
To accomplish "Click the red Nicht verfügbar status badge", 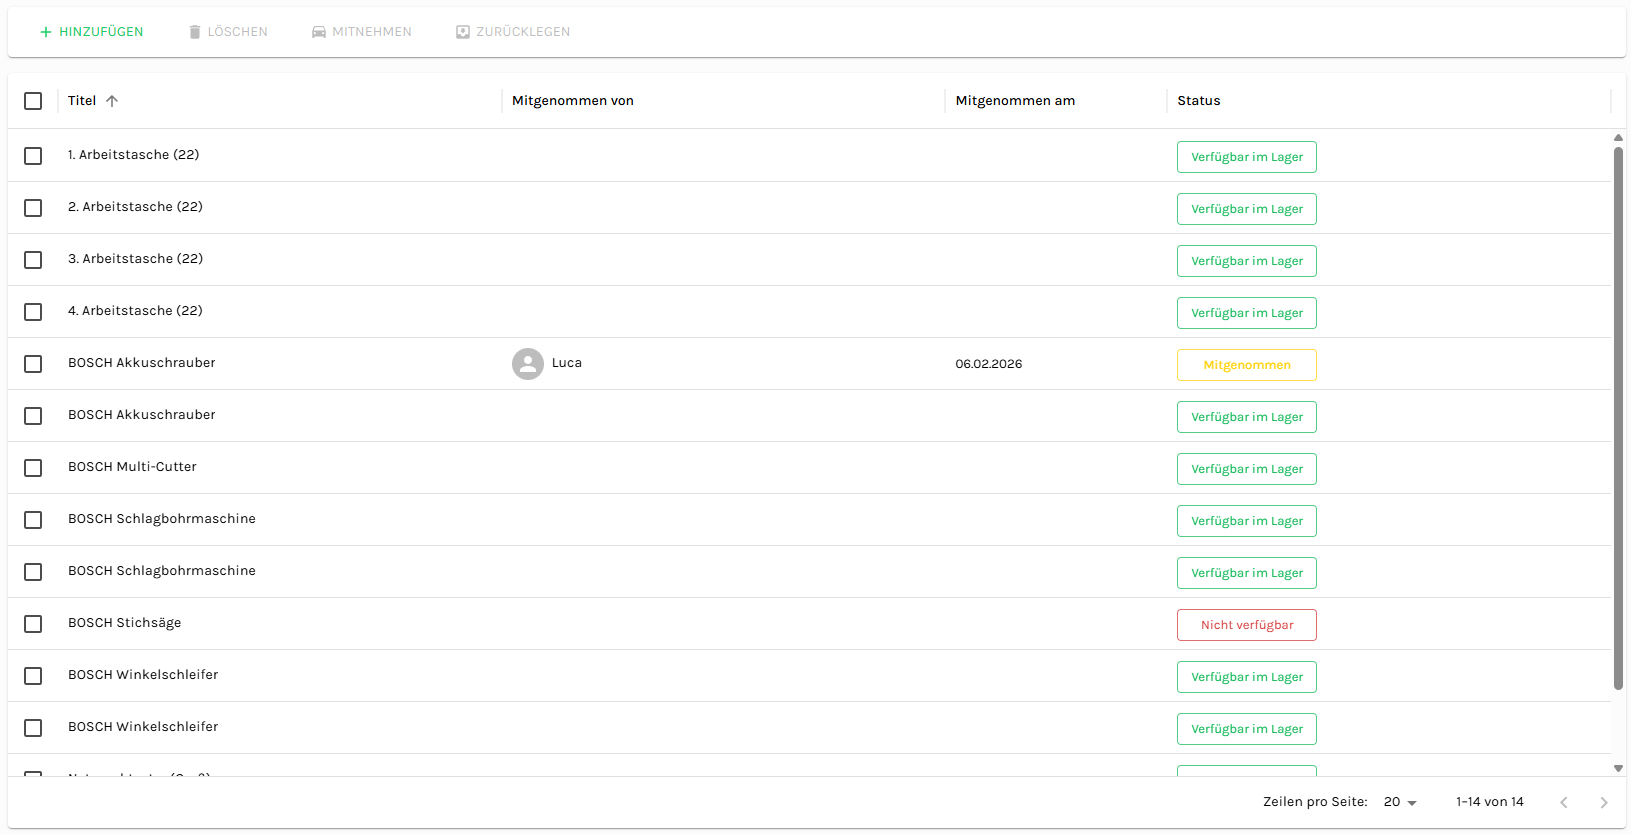I will [1246, 625].
